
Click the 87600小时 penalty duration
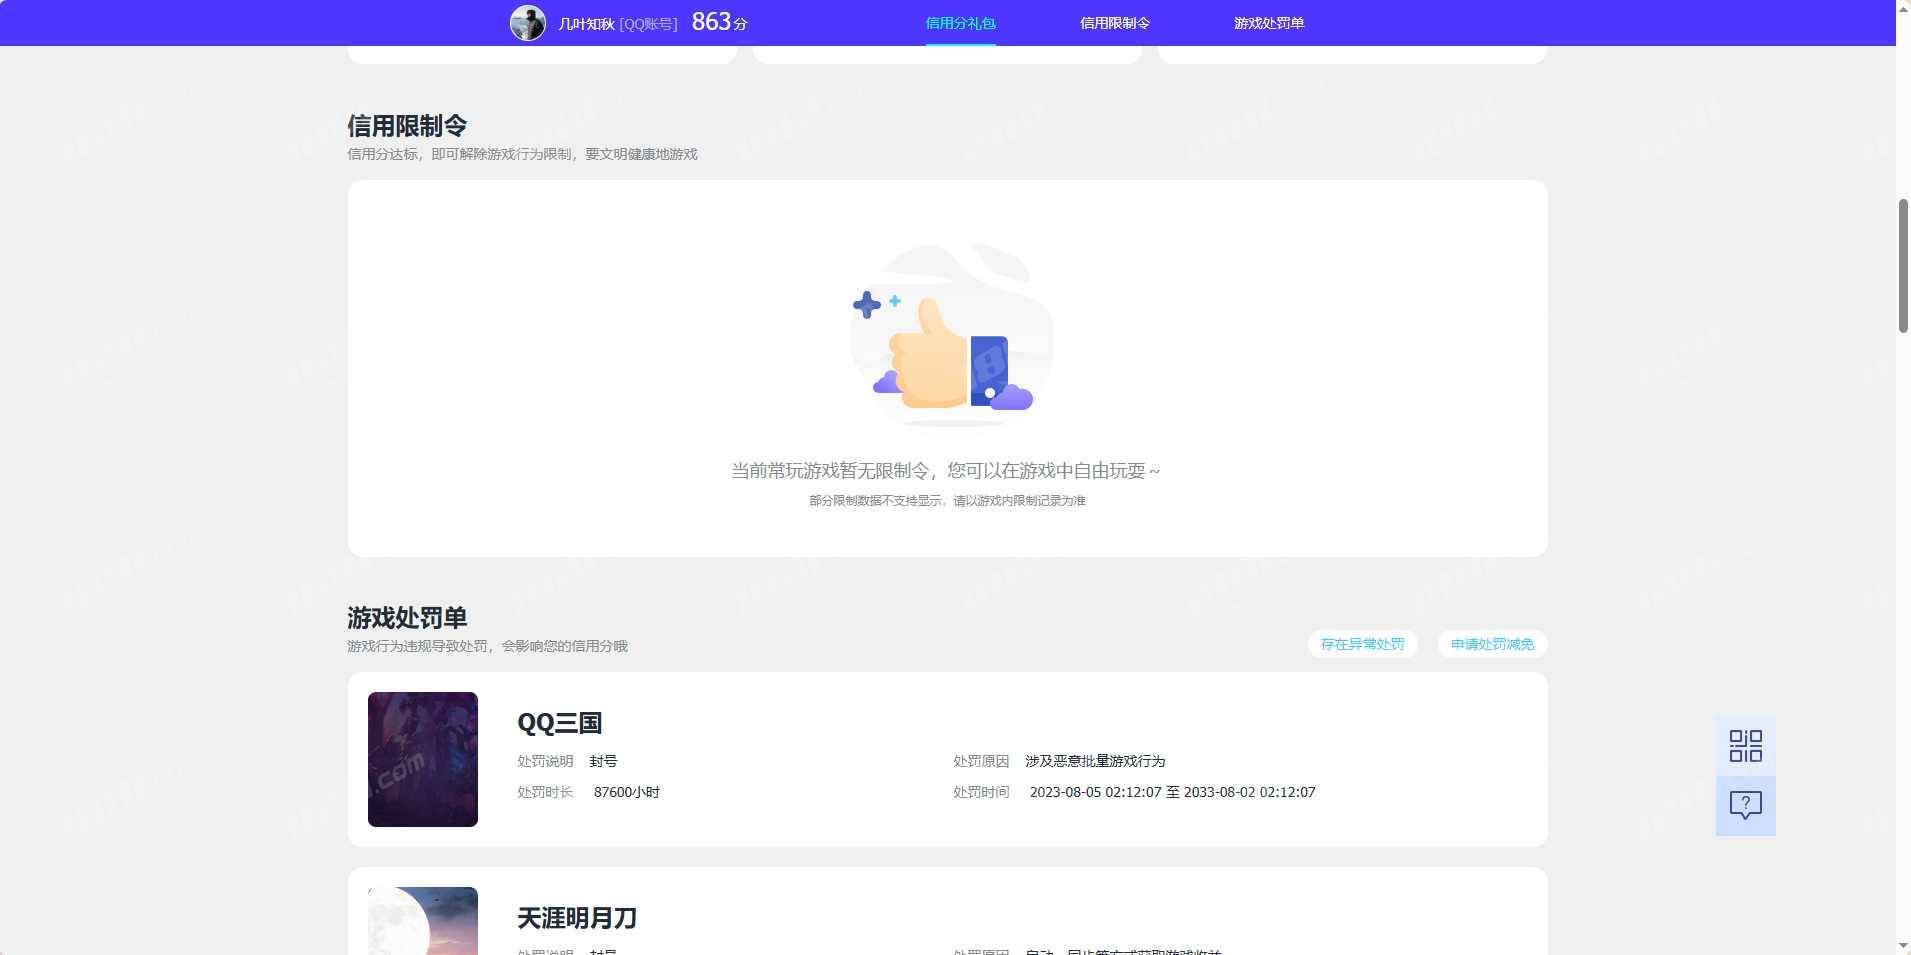click(x=627, y=792)
